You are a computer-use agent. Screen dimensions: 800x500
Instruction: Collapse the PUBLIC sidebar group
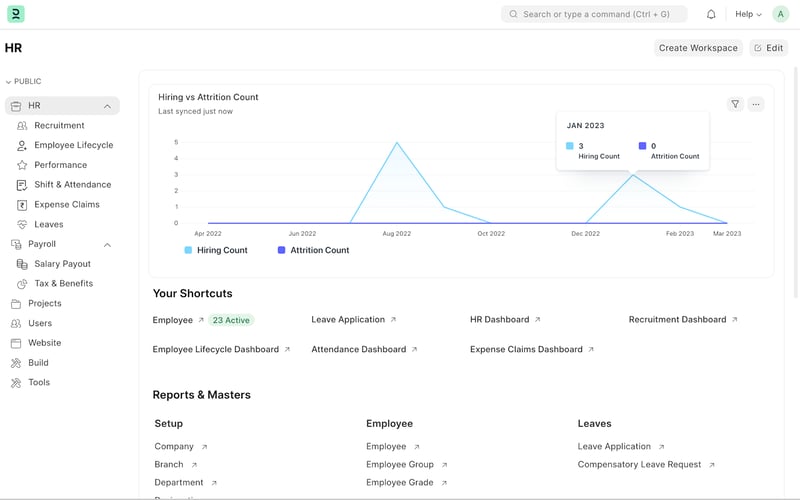[x=23, y=81]
